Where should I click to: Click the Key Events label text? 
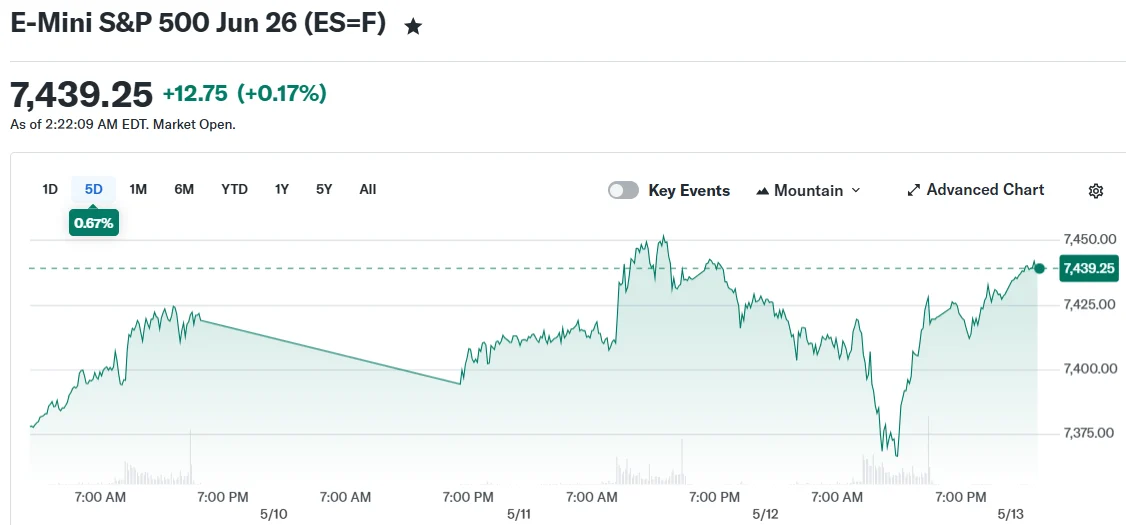[x=689, y=190]
